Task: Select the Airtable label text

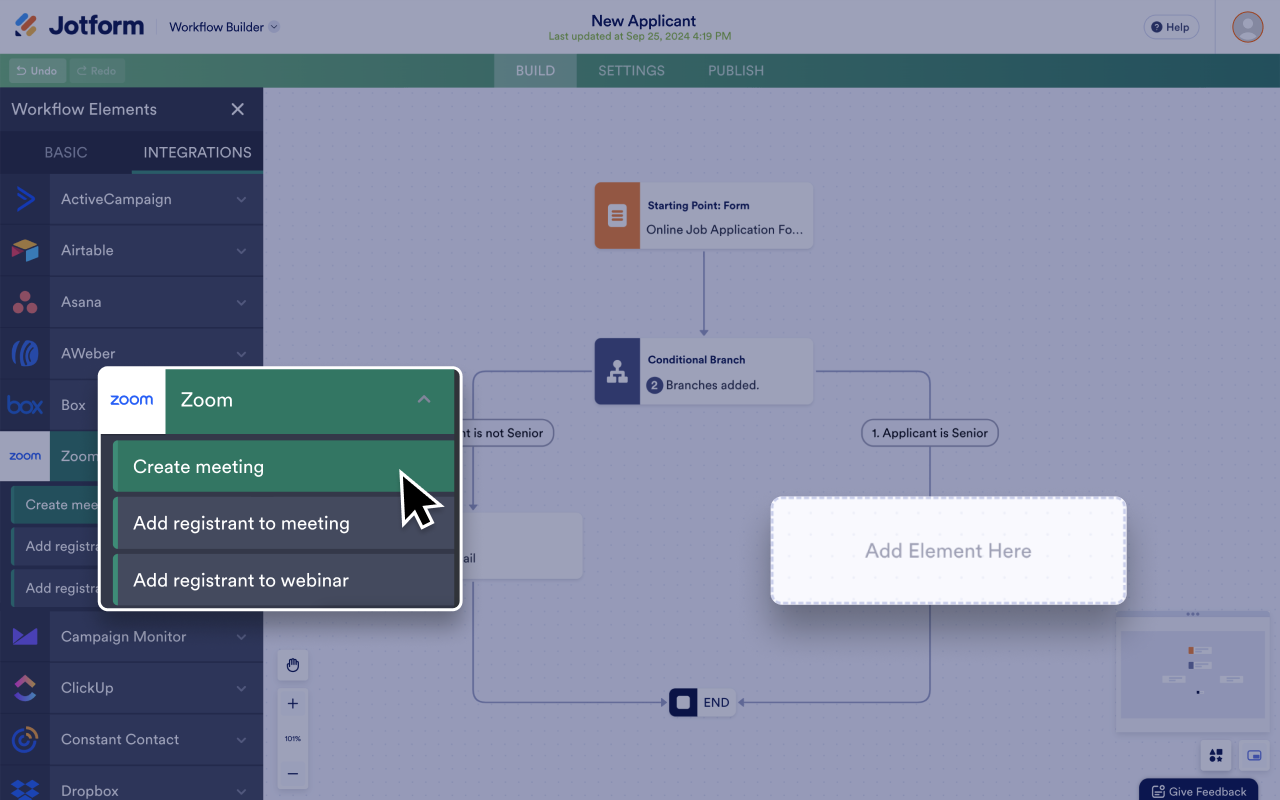Action: pyautogui.click(x=87, y=250)
